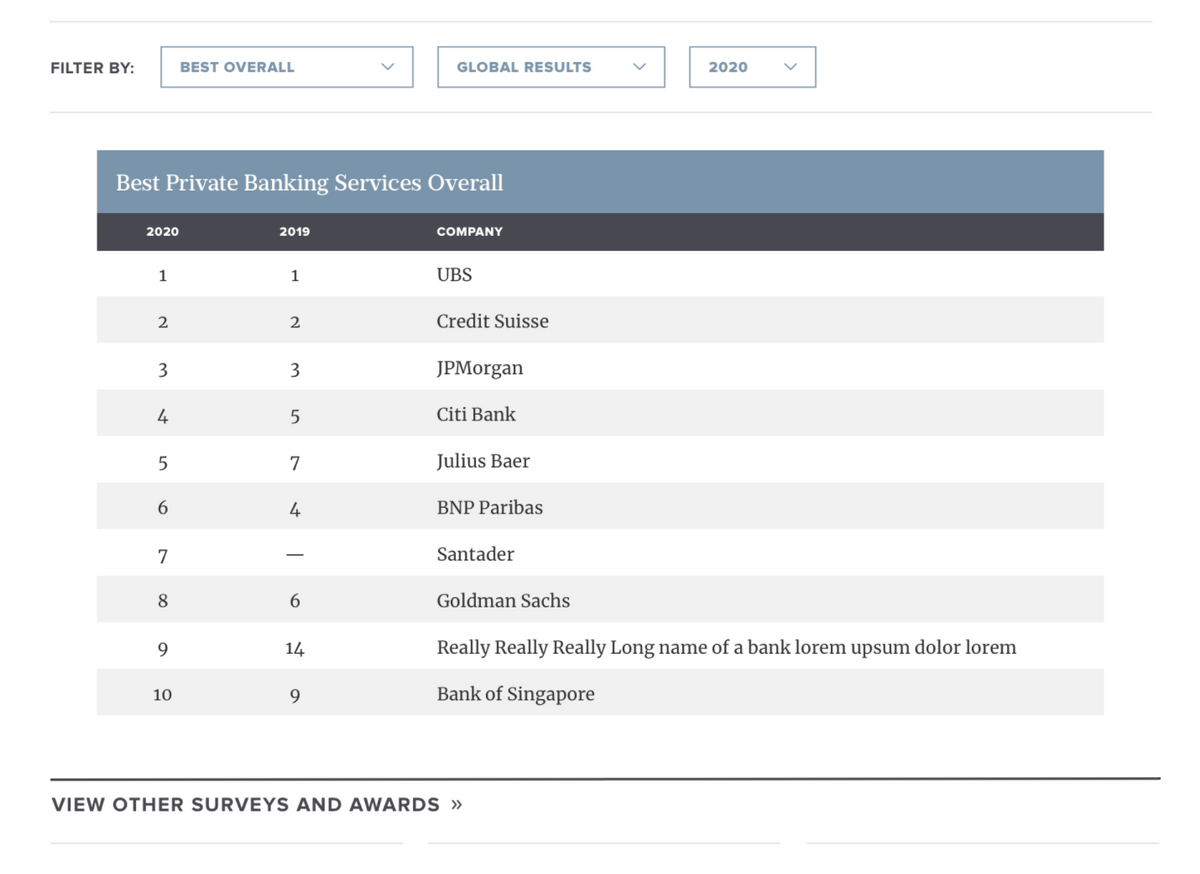Click the dash in Santader's 2019 column

click(294, 555)
